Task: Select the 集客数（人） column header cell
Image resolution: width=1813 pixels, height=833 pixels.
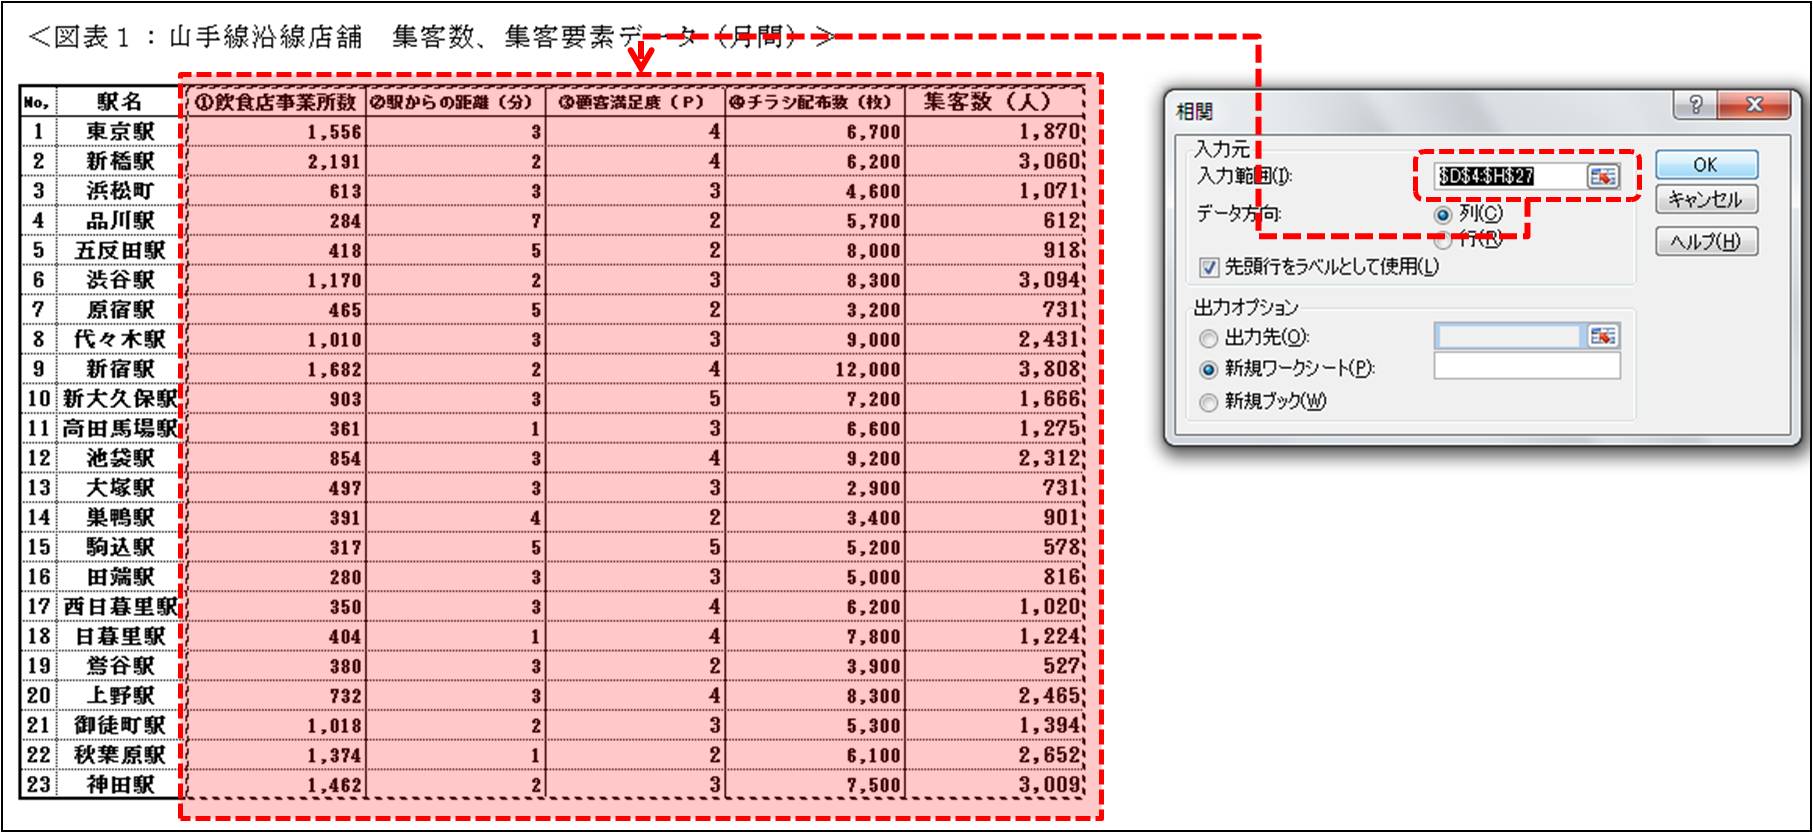Action: tap(994, 102)
